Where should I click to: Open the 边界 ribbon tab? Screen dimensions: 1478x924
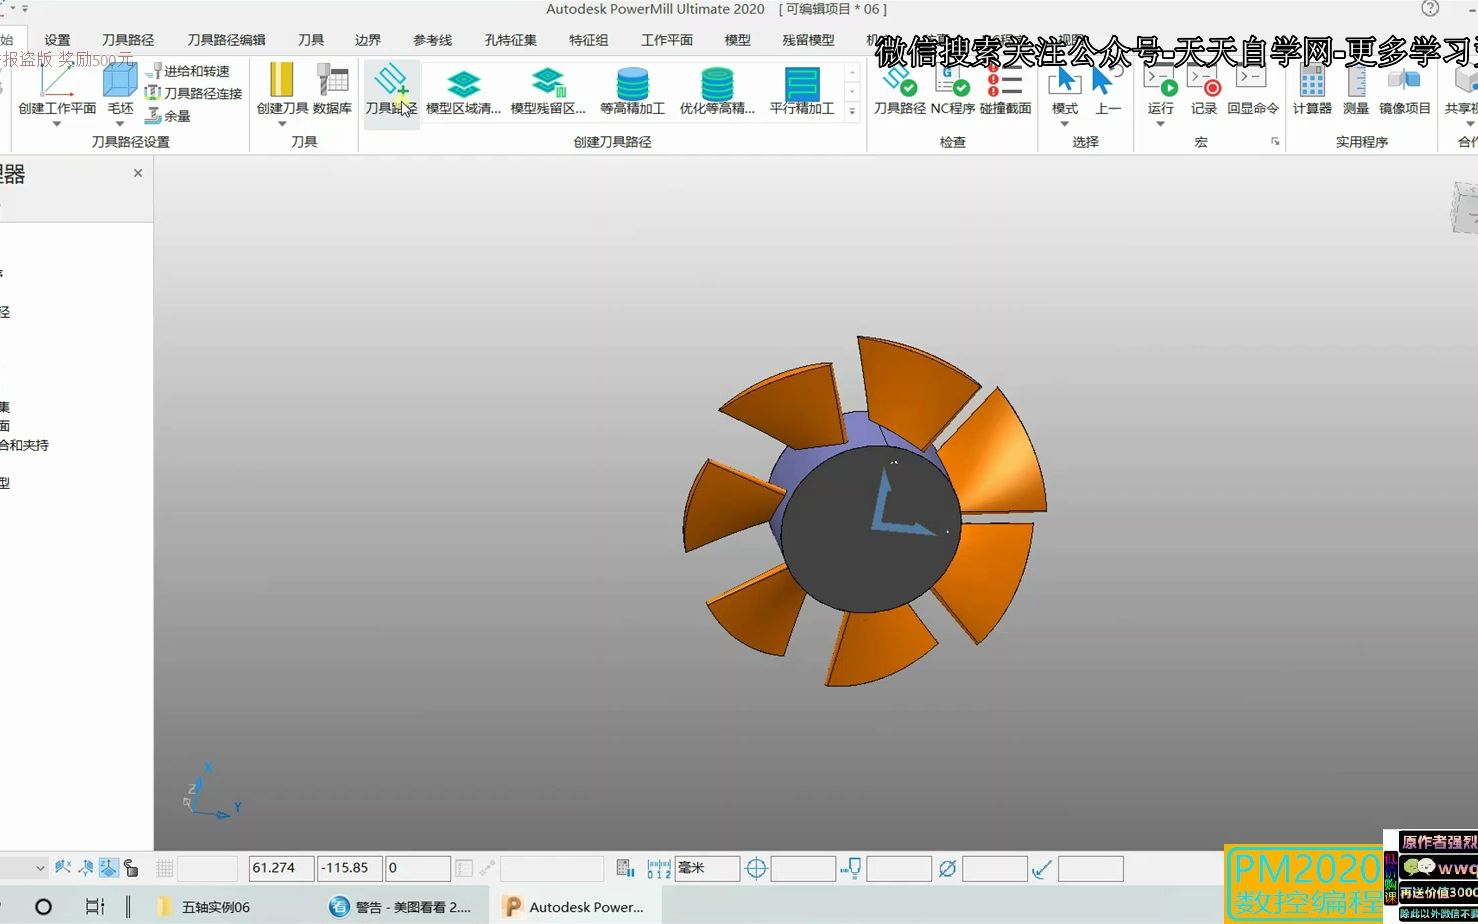[x=368, y=40]
